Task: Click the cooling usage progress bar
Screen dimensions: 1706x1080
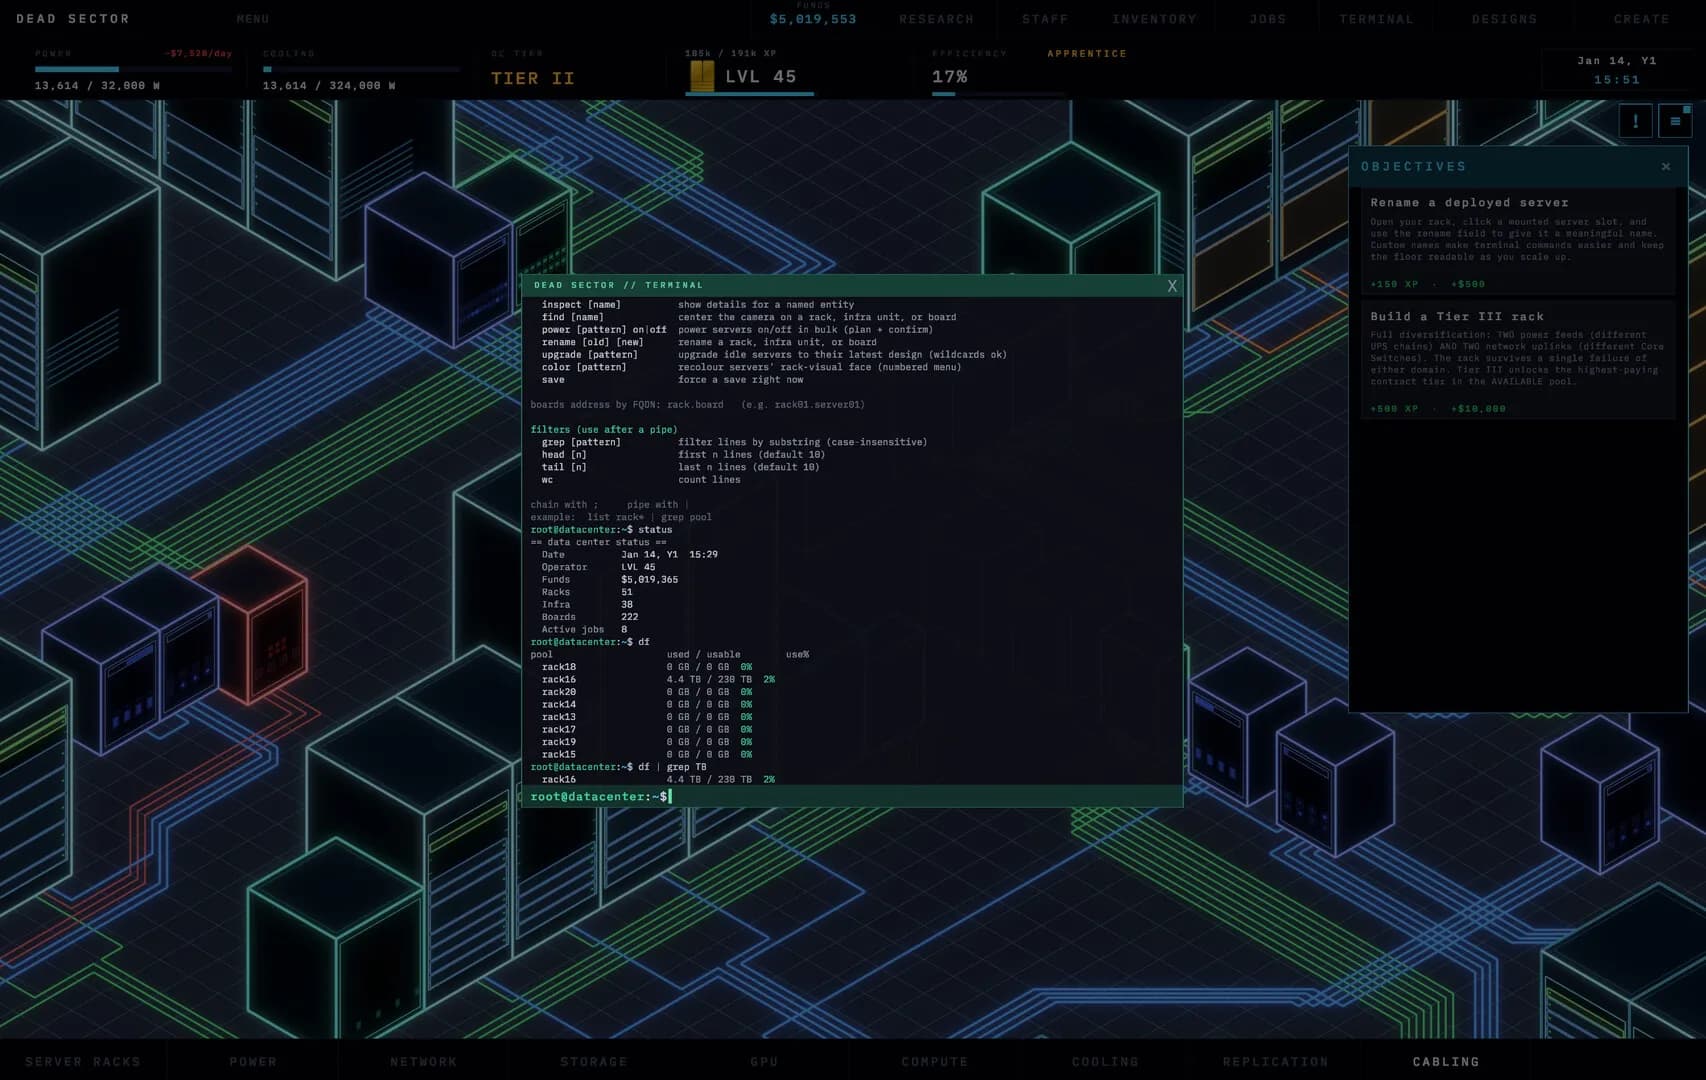Action: coord(361,69)
